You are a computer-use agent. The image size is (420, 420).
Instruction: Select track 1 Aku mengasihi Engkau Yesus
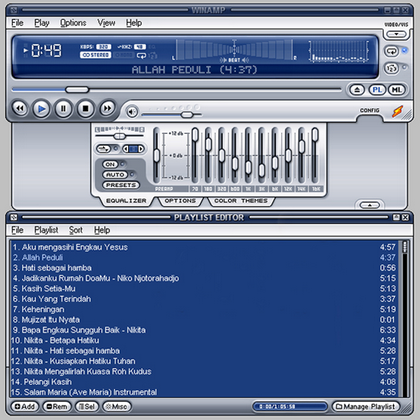point(204,247)
